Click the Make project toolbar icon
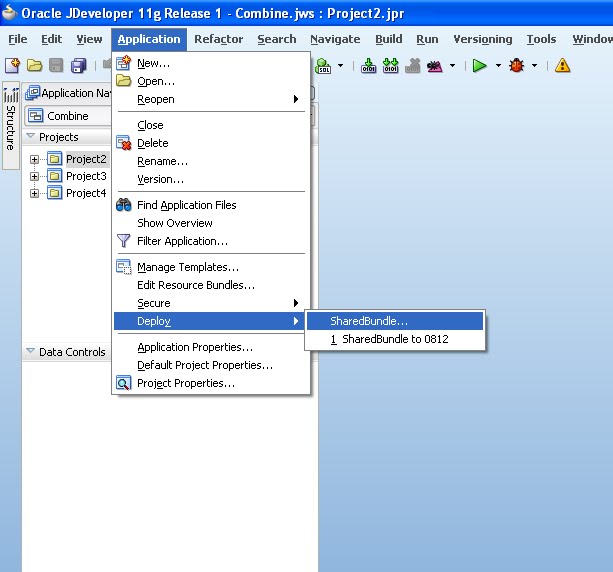This screenshot has width=613, height=572. pyautogui.click(x=368, y=65)
